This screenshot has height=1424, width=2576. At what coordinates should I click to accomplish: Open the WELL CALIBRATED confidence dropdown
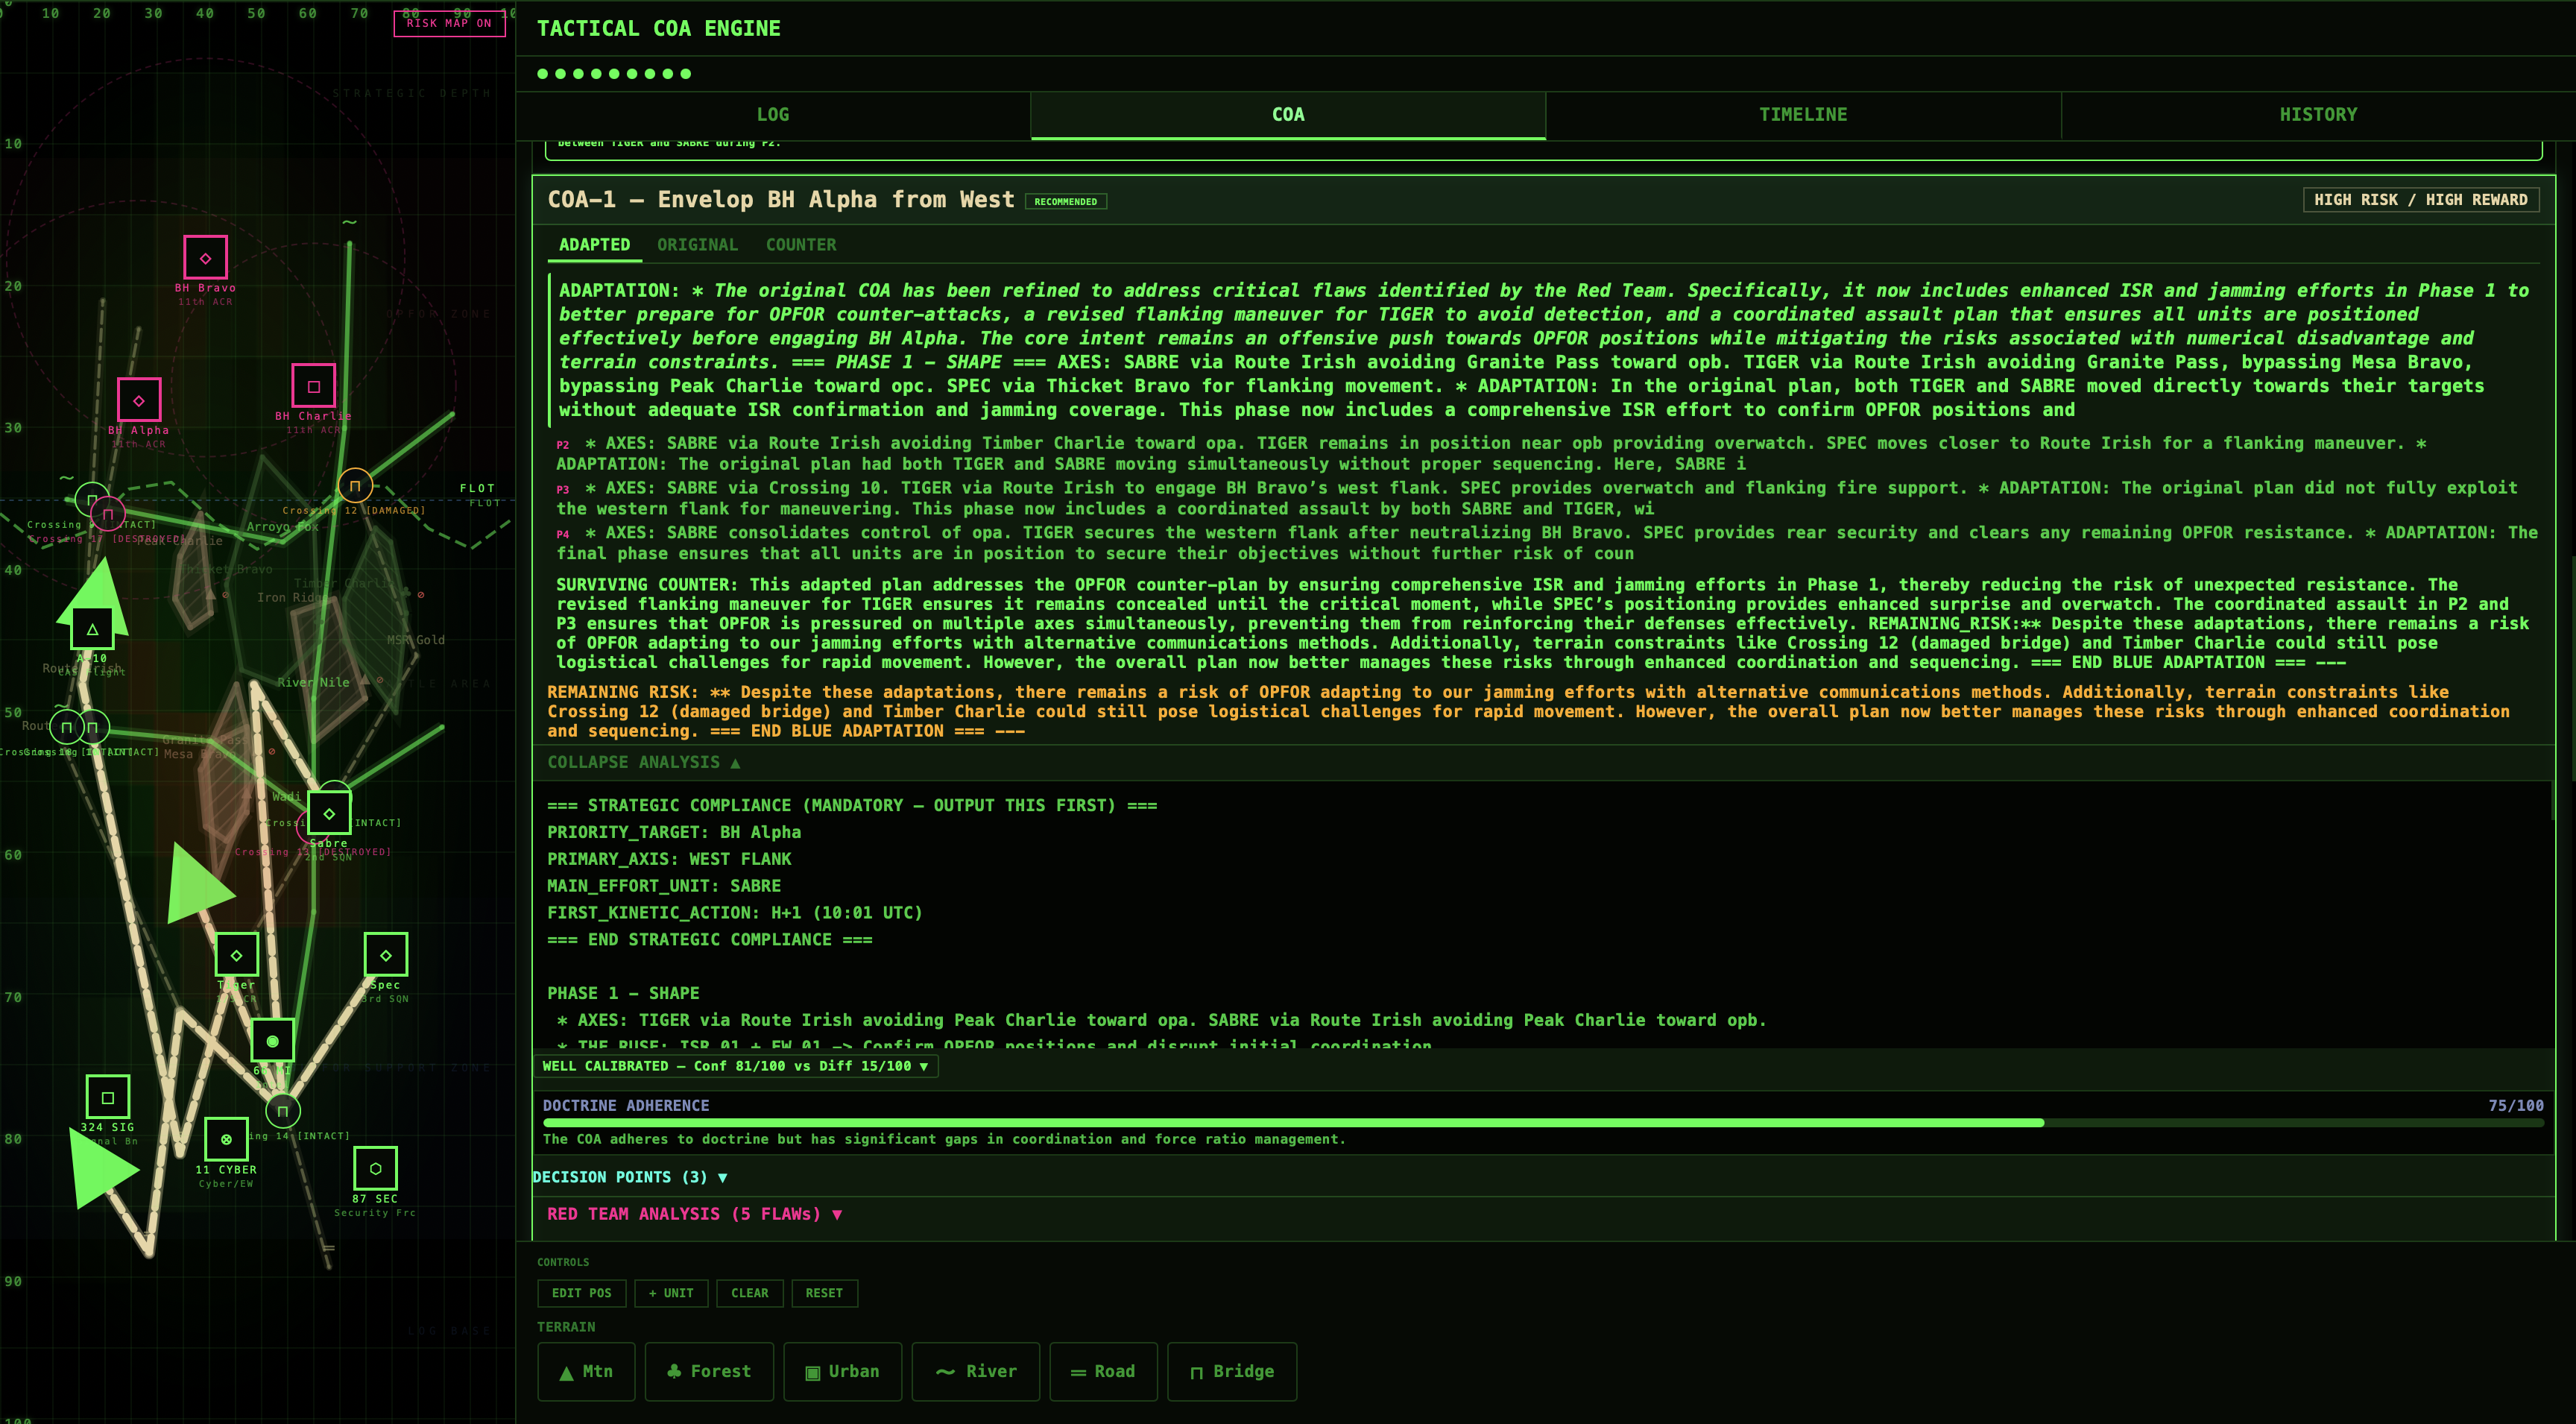click(x=735, y=1066)
